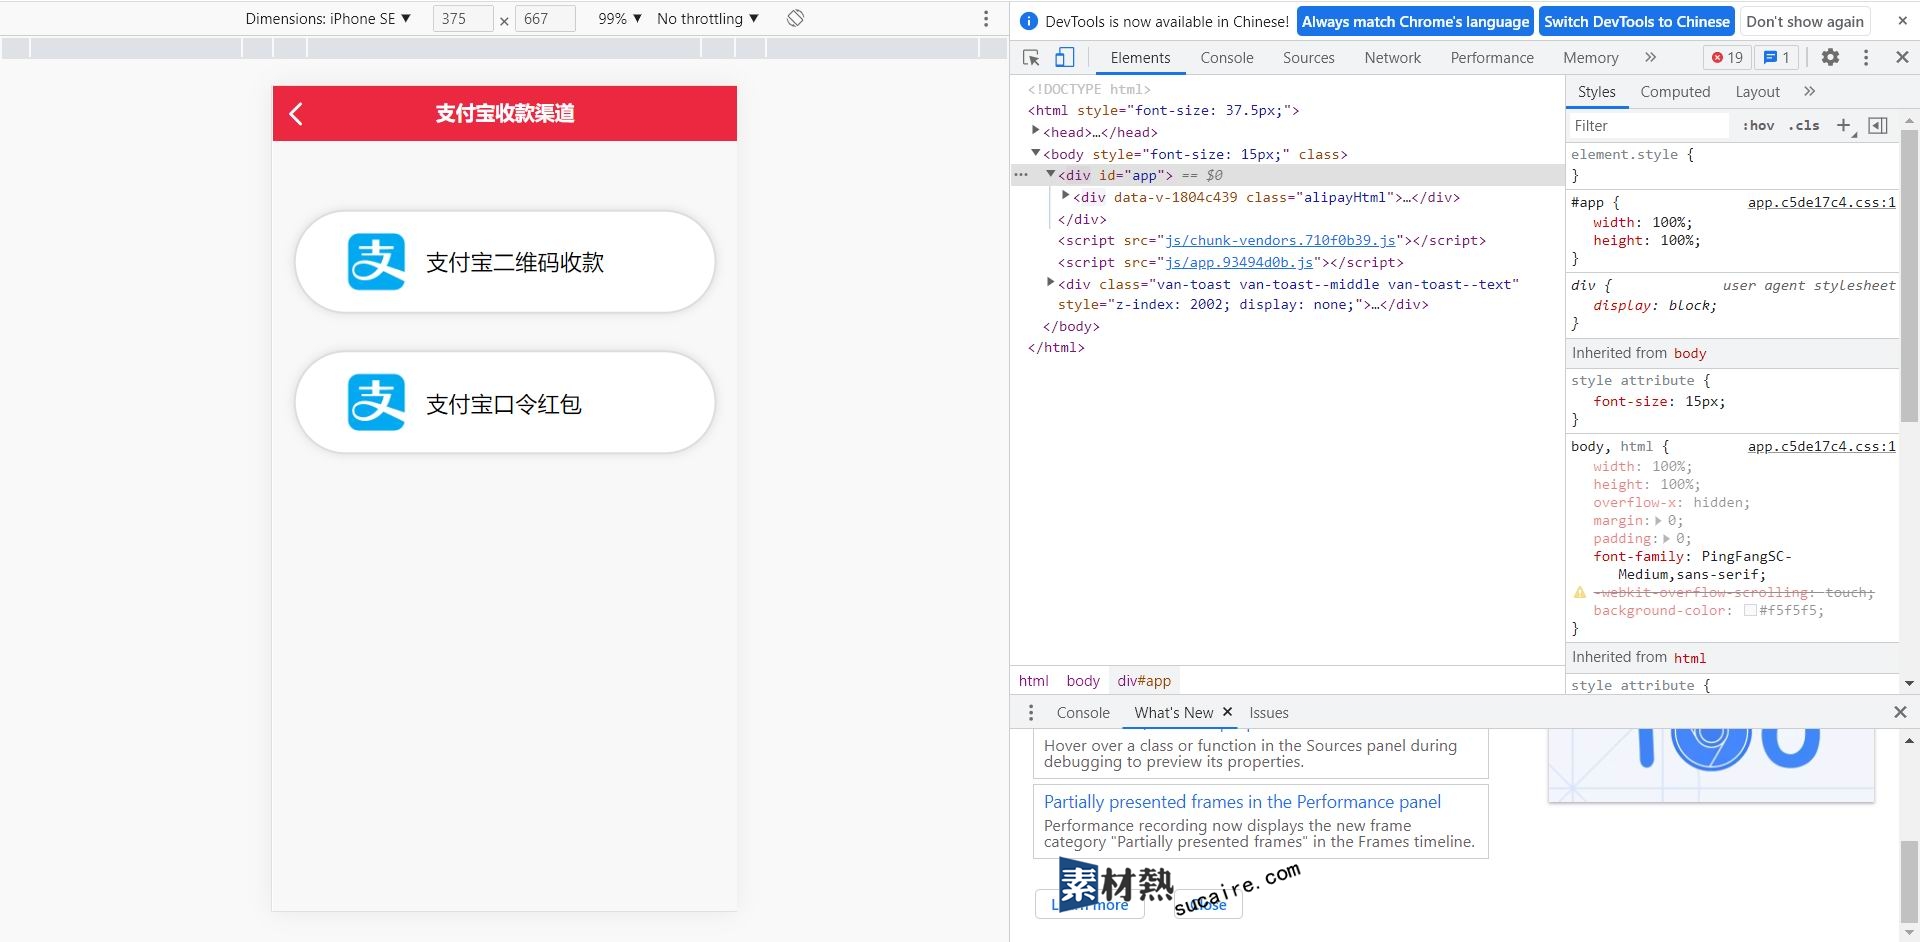Image resolution: width=1920 pixels, height=942 pixels.
Task: Click Switch DevTools to Chinese button
Action: tap(1637, 21)
